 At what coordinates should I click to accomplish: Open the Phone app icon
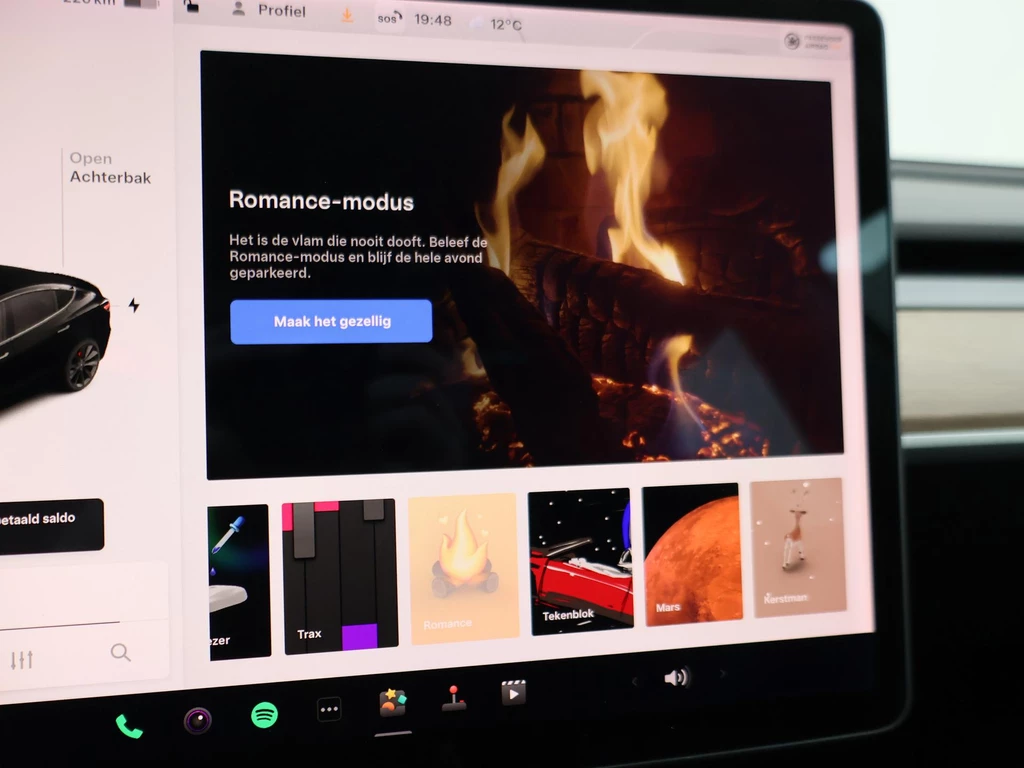[x=129, y=726]
